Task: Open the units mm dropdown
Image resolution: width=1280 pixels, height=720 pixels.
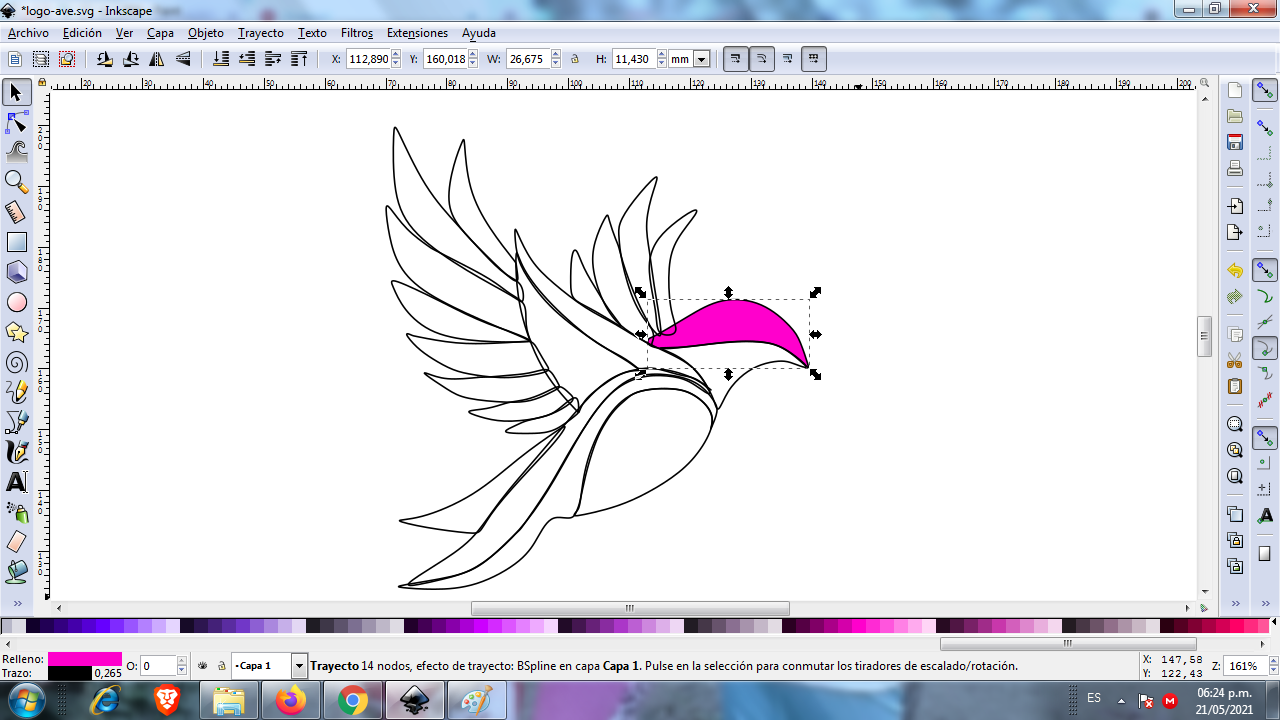Action: tap(702, 59)
